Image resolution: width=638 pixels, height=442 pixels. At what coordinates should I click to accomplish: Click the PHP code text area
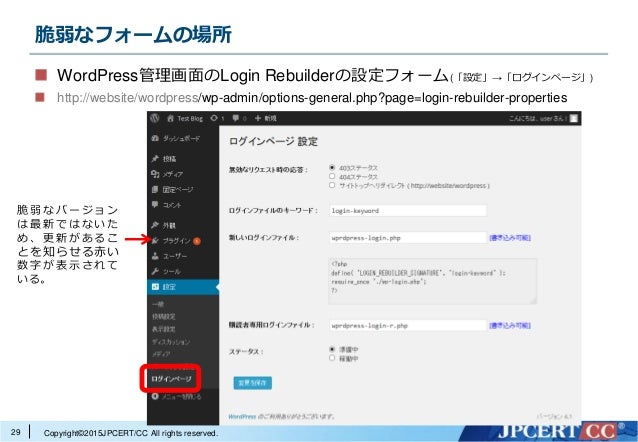point(433,281)
